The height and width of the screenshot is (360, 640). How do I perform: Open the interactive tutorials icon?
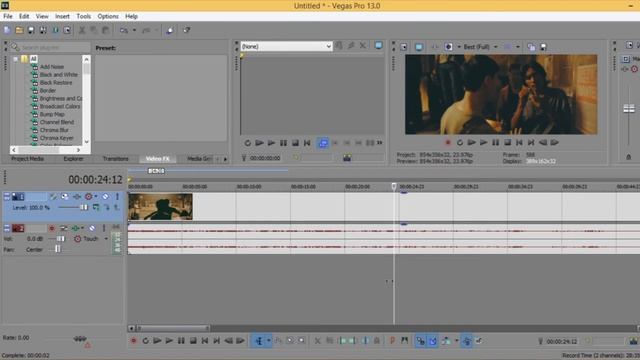click(x=170, y=30)
